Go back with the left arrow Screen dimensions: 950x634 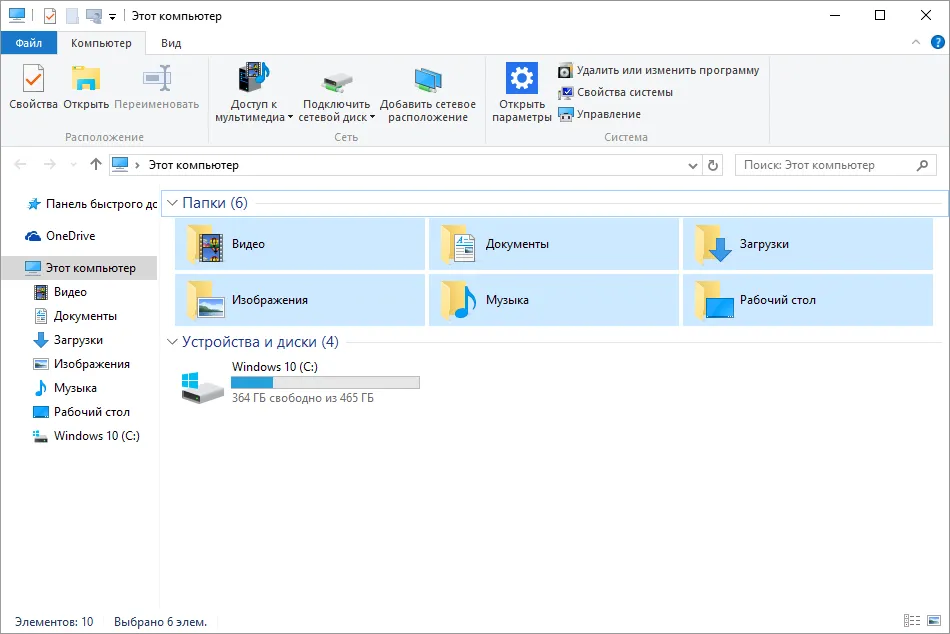20,164
